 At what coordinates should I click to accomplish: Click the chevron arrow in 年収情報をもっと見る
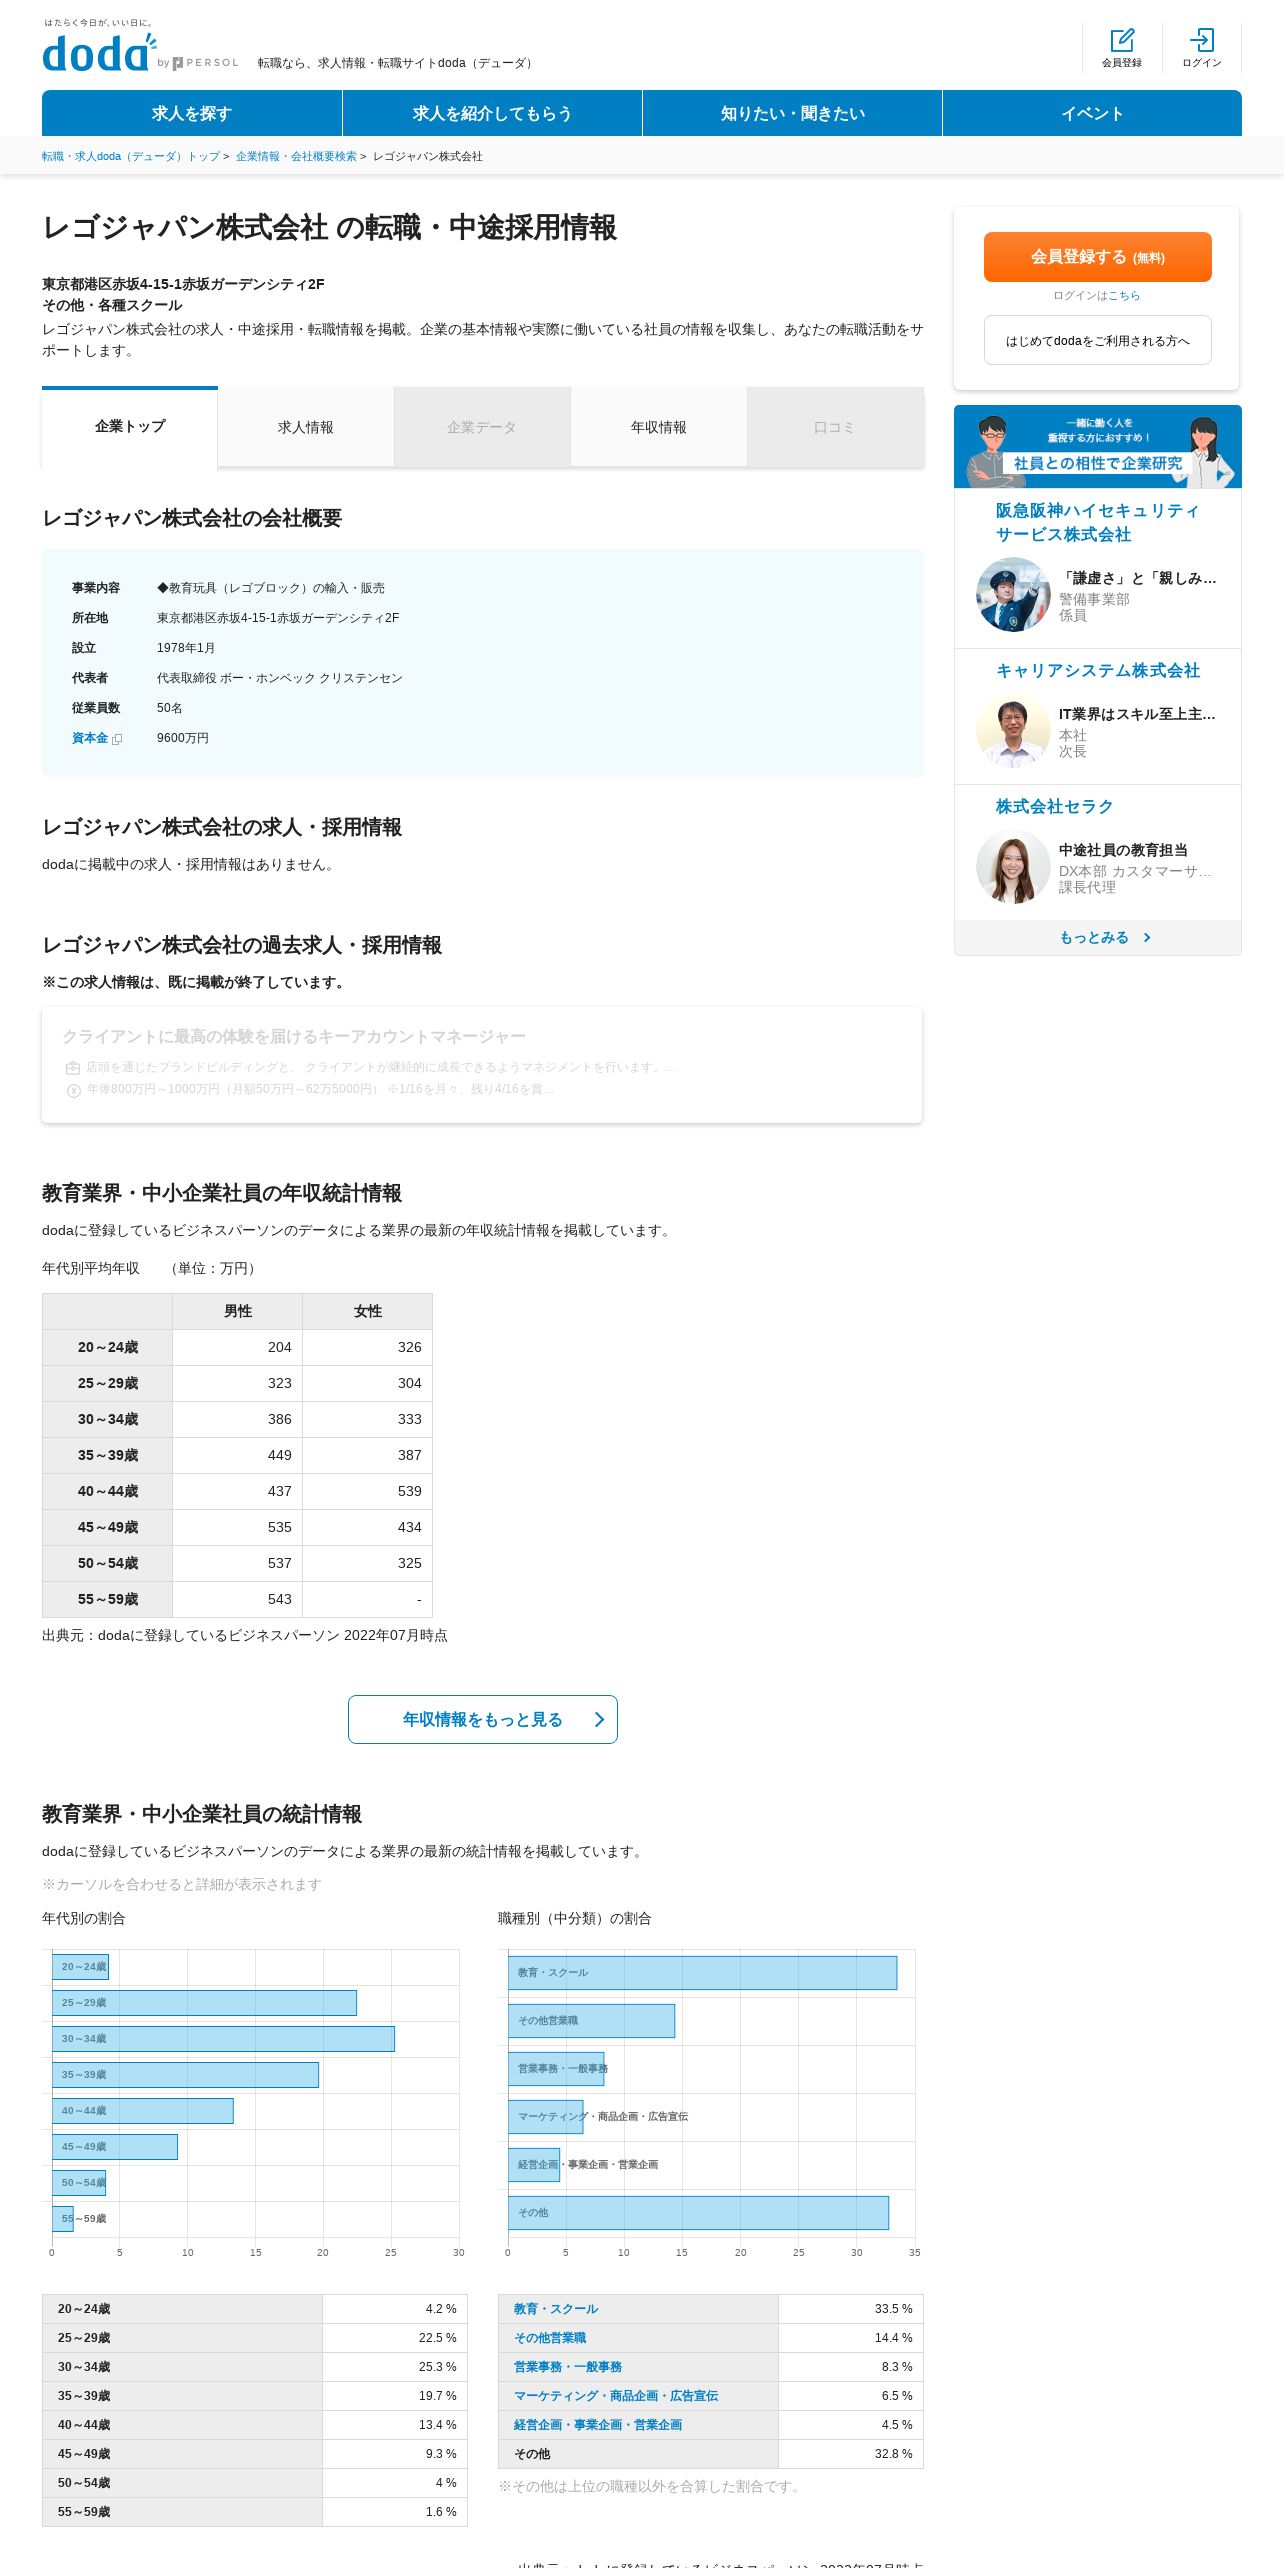(x=599, y=1719)
